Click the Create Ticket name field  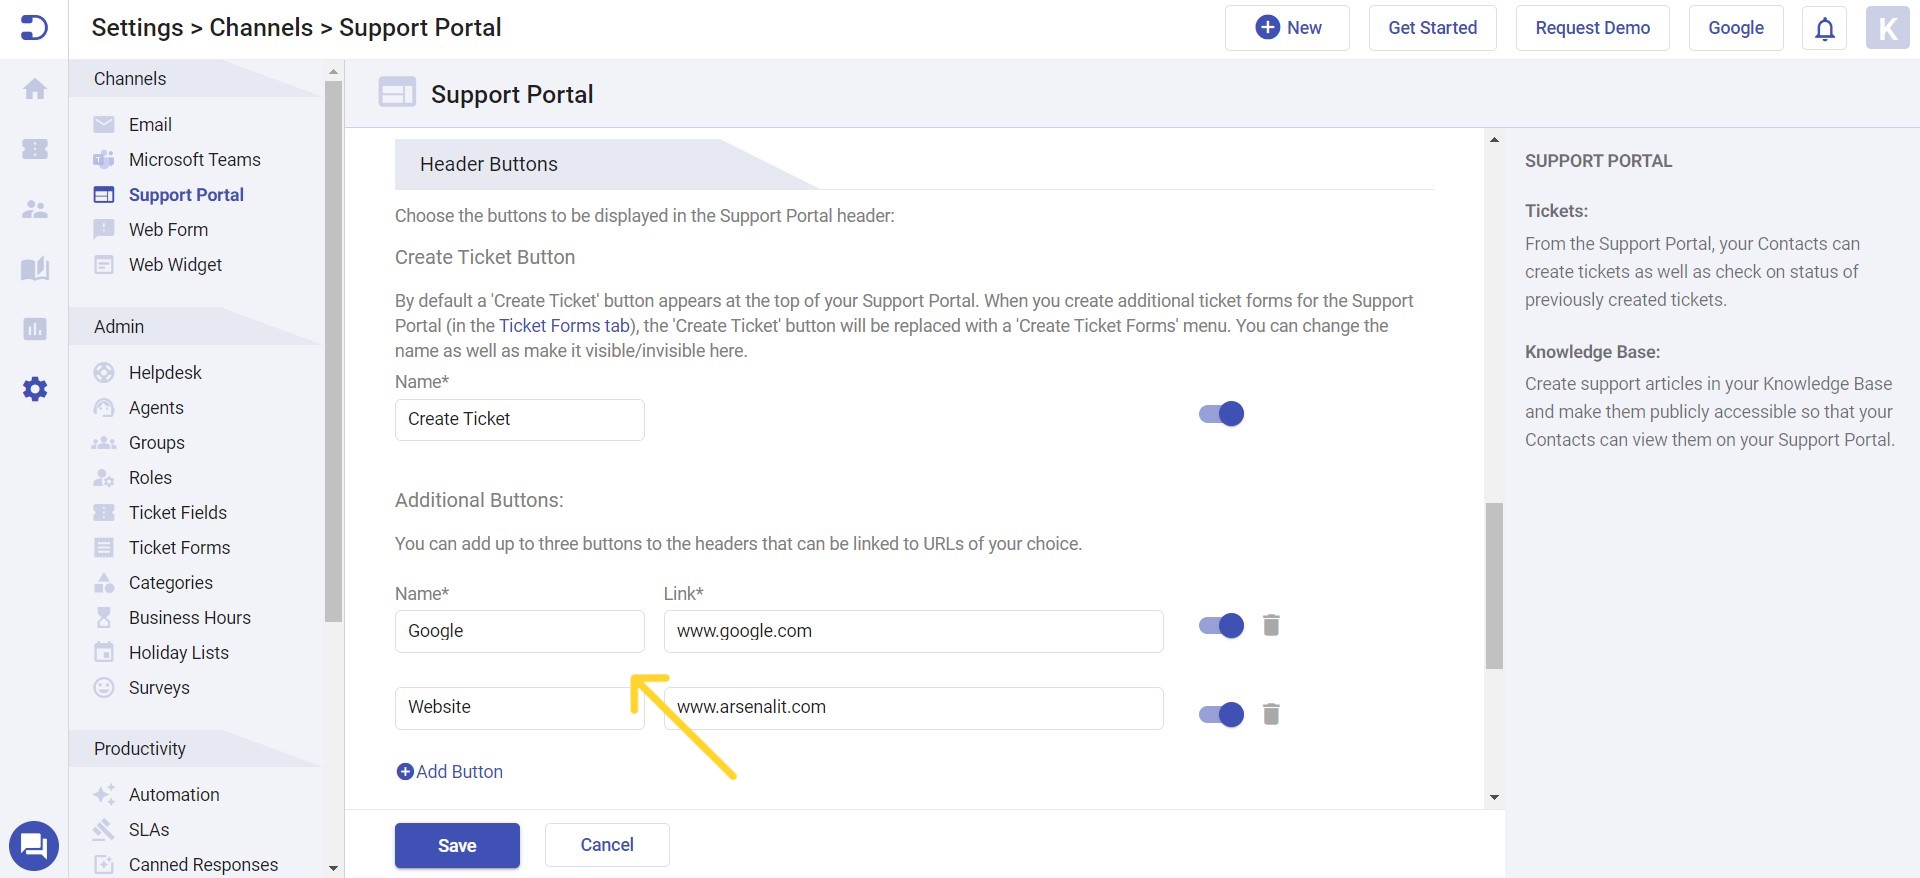coord(520,420)
